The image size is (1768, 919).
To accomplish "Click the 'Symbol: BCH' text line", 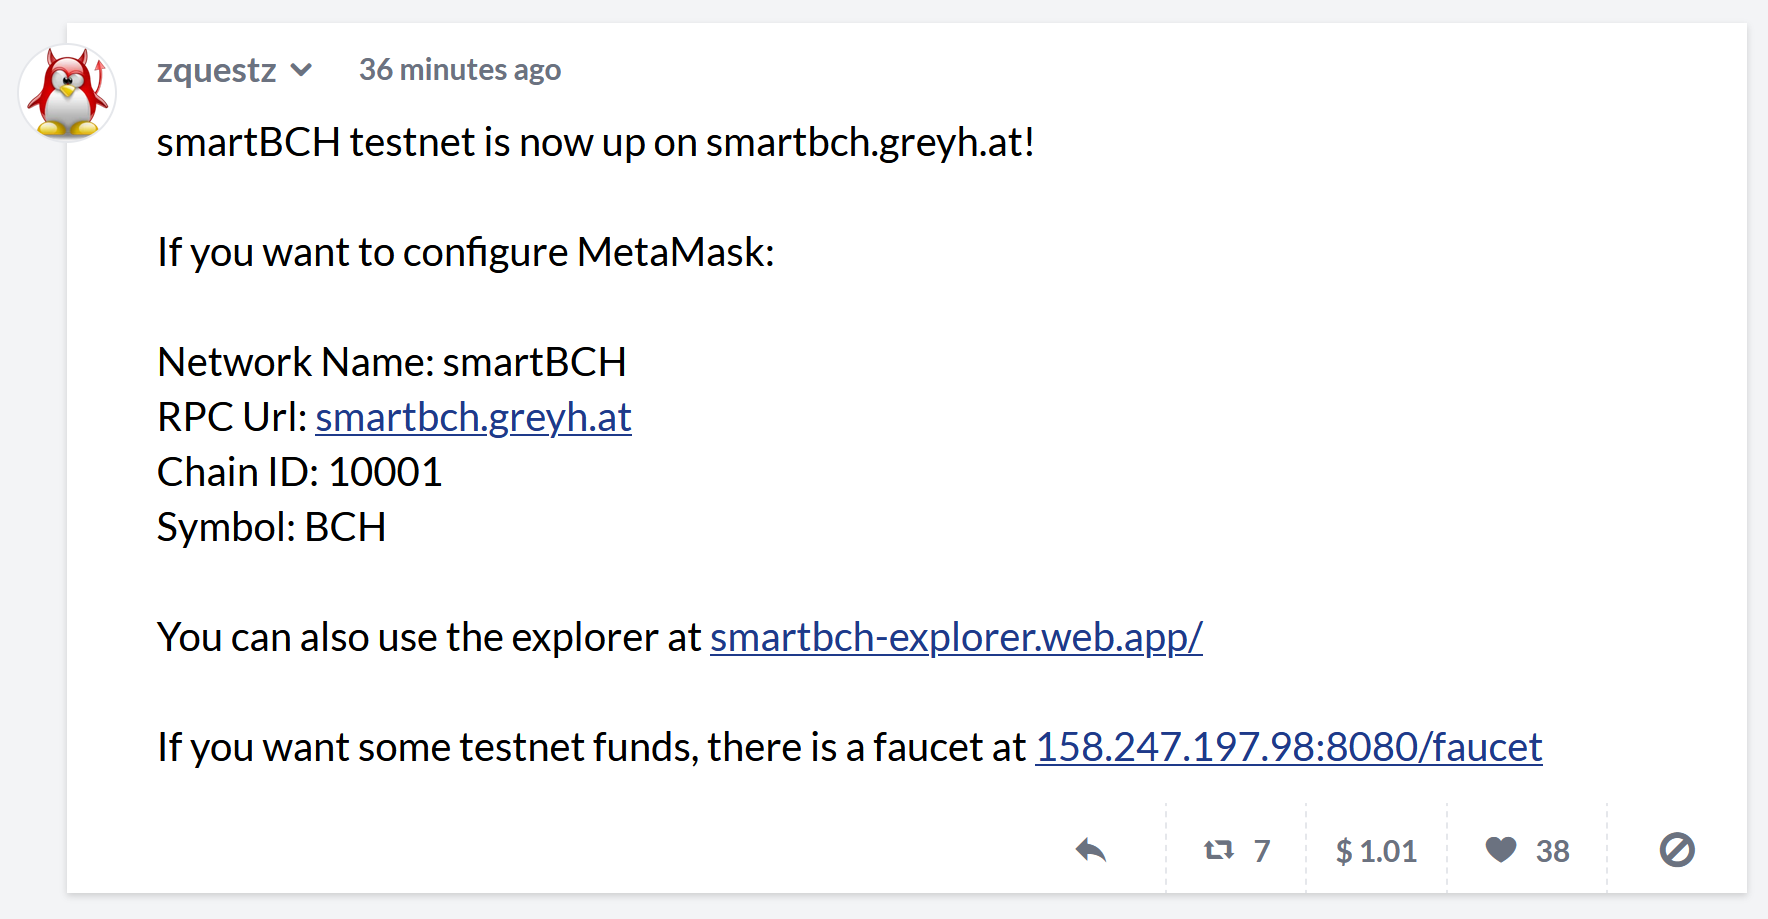I will [272, 527].
